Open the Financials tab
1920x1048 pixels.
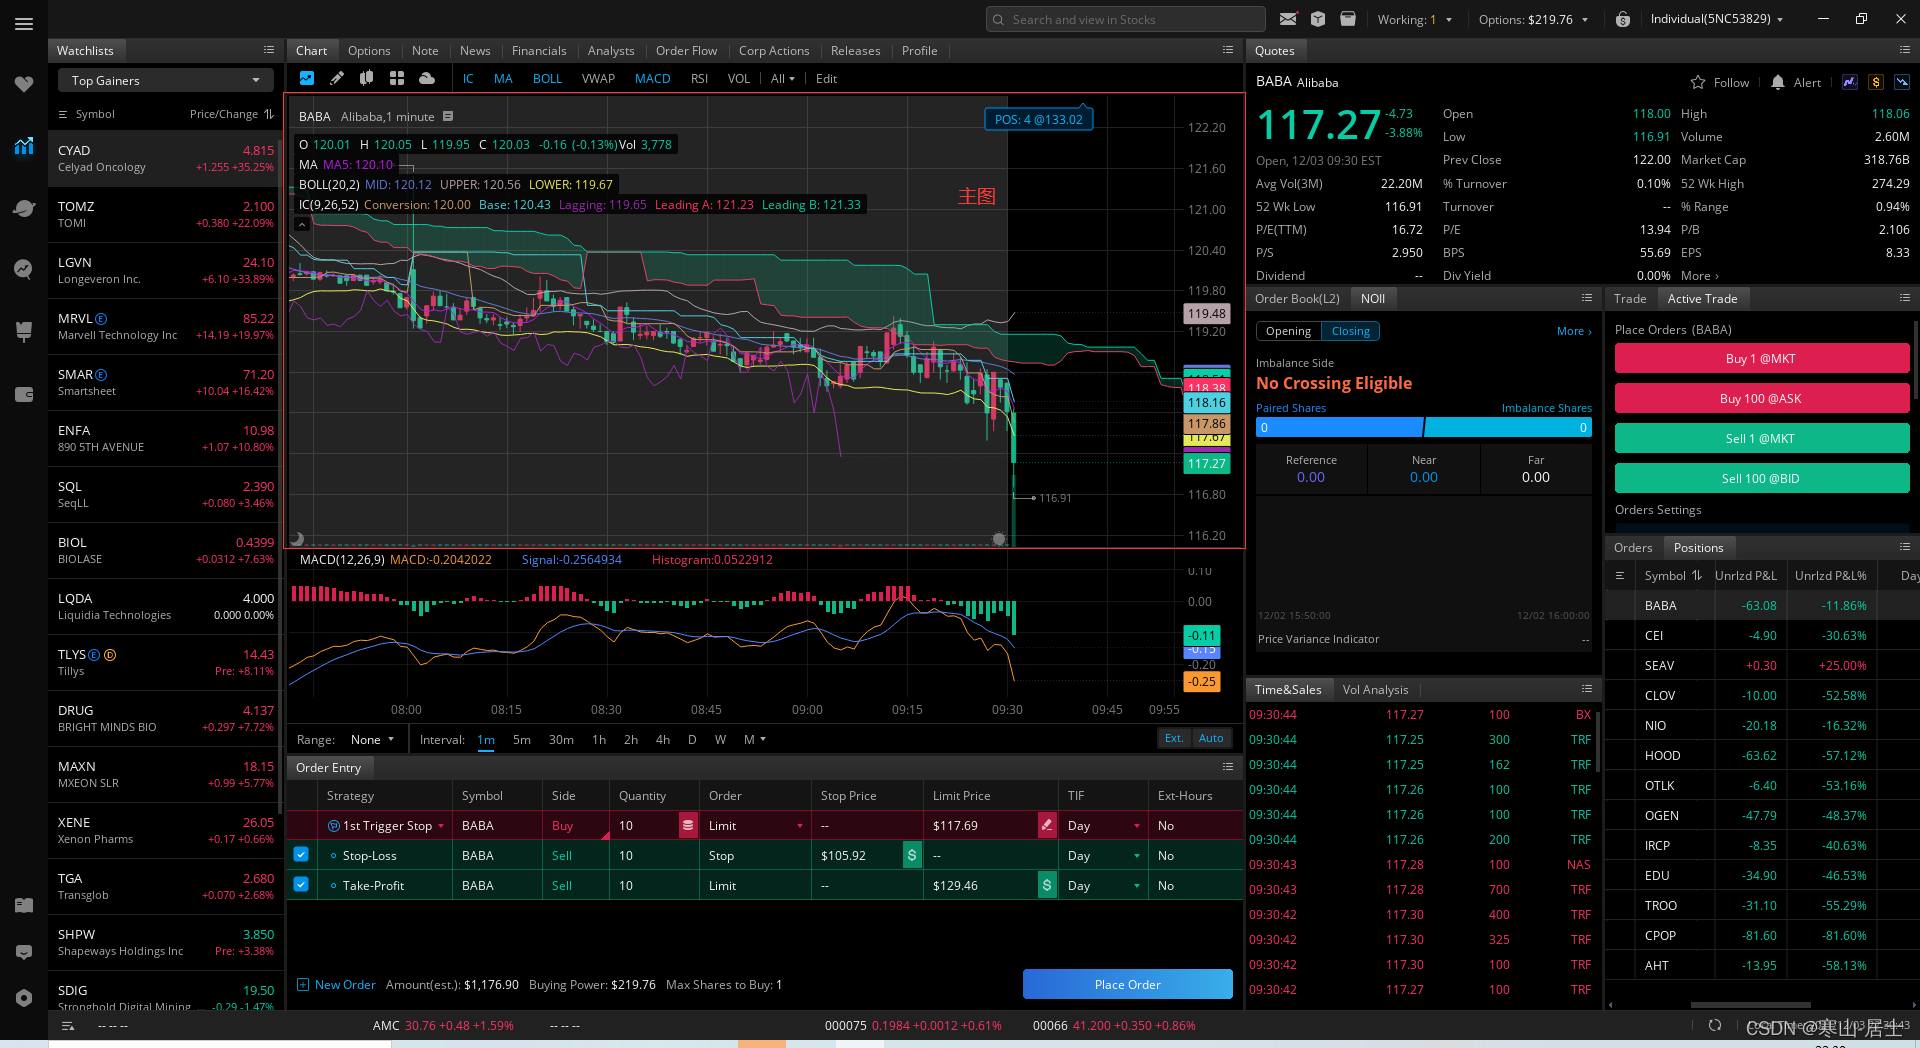point(539,51)
